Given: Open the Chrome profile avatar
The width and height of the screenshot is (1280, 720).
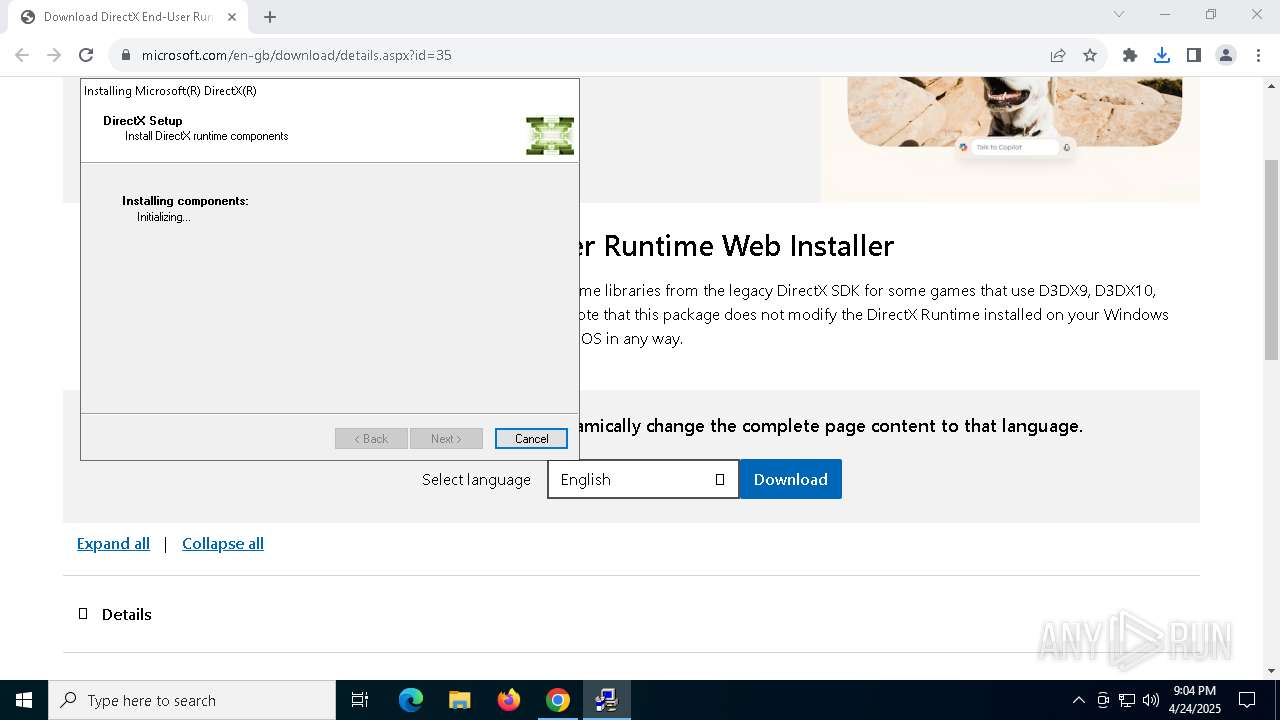Looking at the screenshot, I should pos(1226,55).
